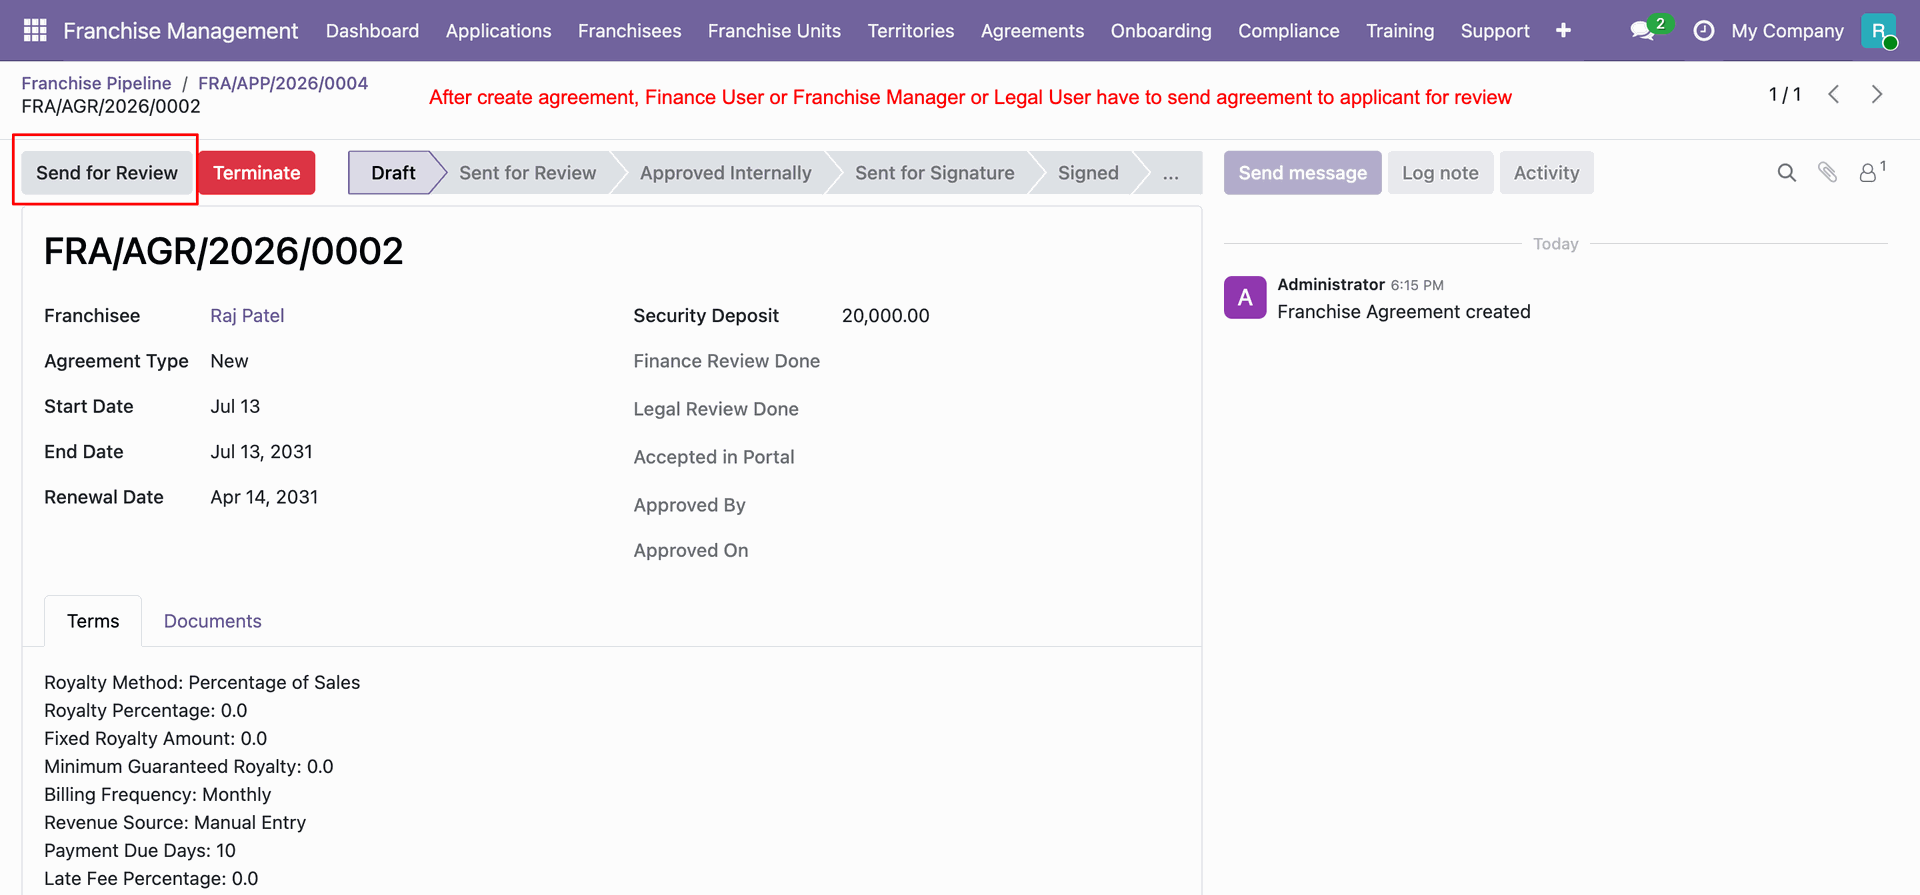Select the Sent for Review stage
The width and height of the screenshot is (1920, 895).
pyautogui.click(x=527, y=173)
